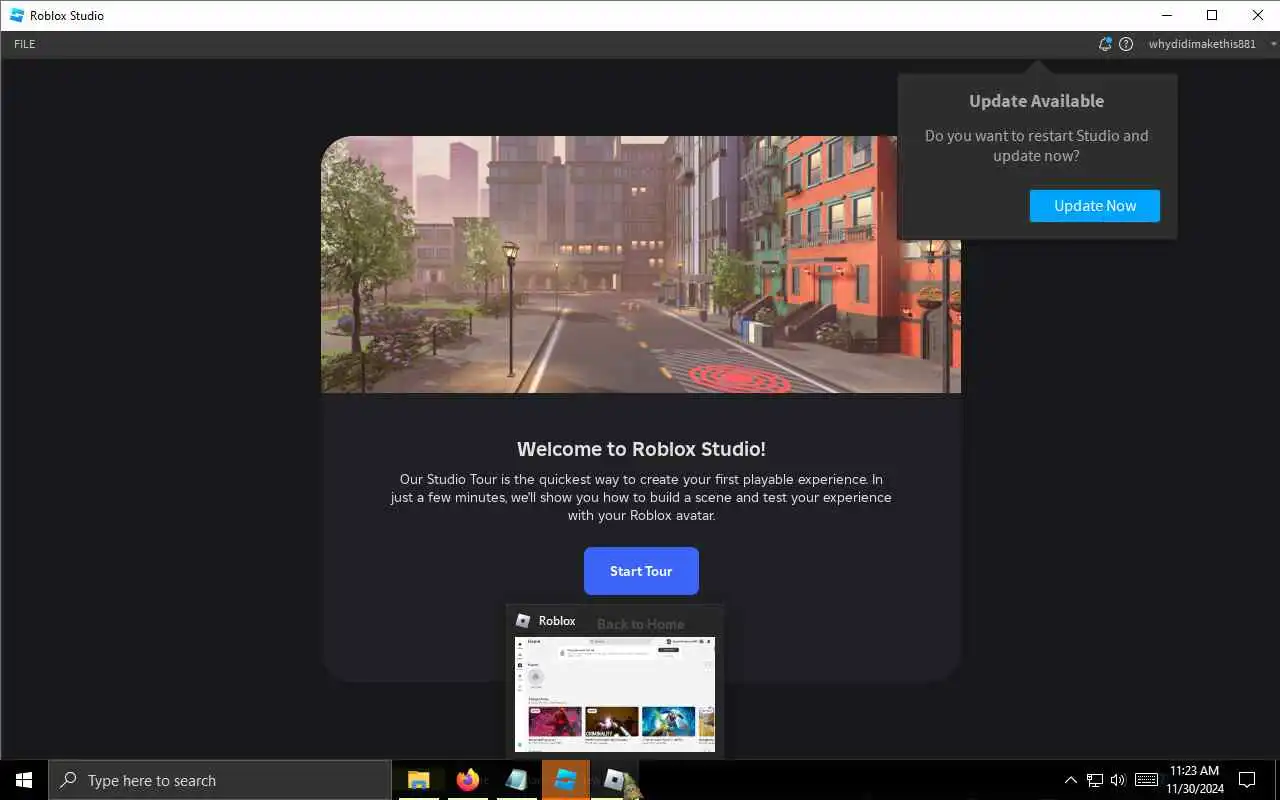
Task: Maximize the Roblox Studio window
Action: coord(1212,15)
